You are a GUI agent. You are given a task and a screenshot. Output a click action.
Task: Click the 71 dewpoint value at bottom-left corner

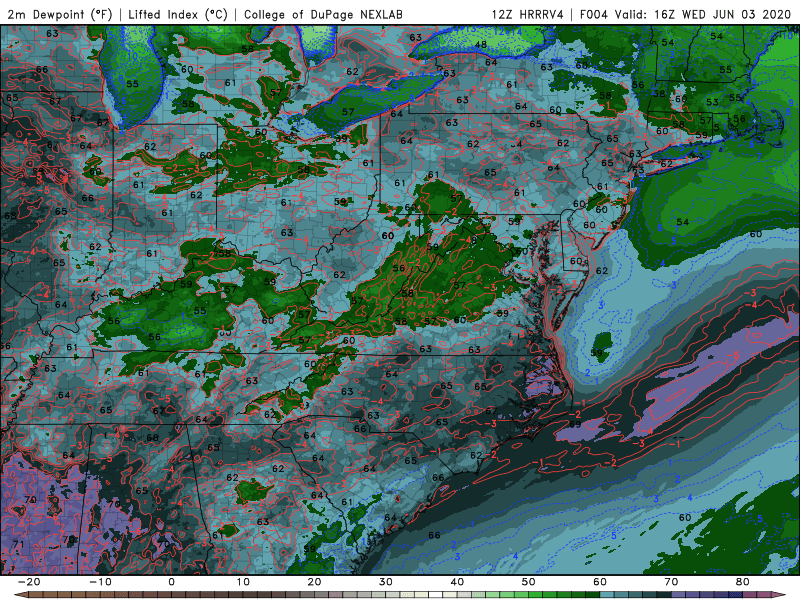(x=18, y=545)
